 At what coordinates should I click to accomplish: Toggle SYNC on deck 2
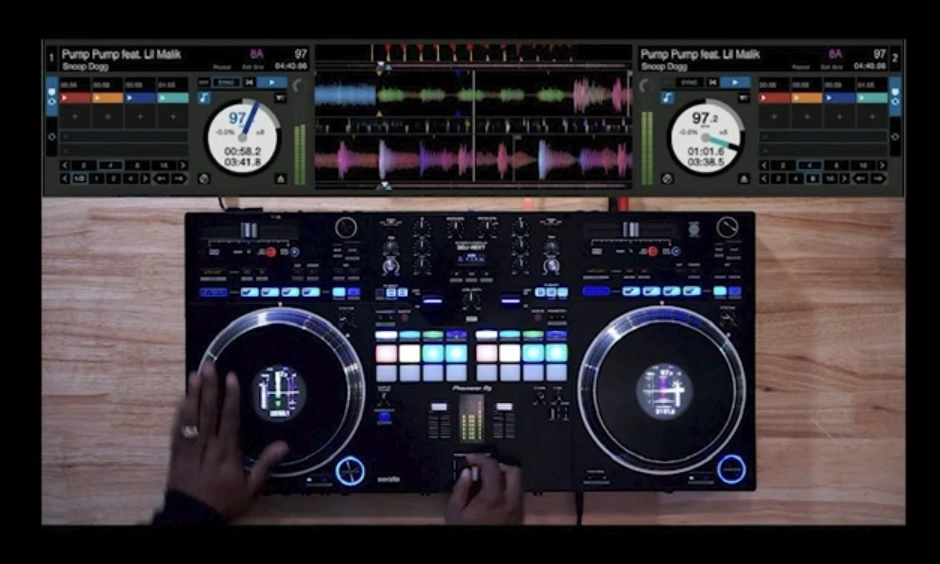click(689, 82)
